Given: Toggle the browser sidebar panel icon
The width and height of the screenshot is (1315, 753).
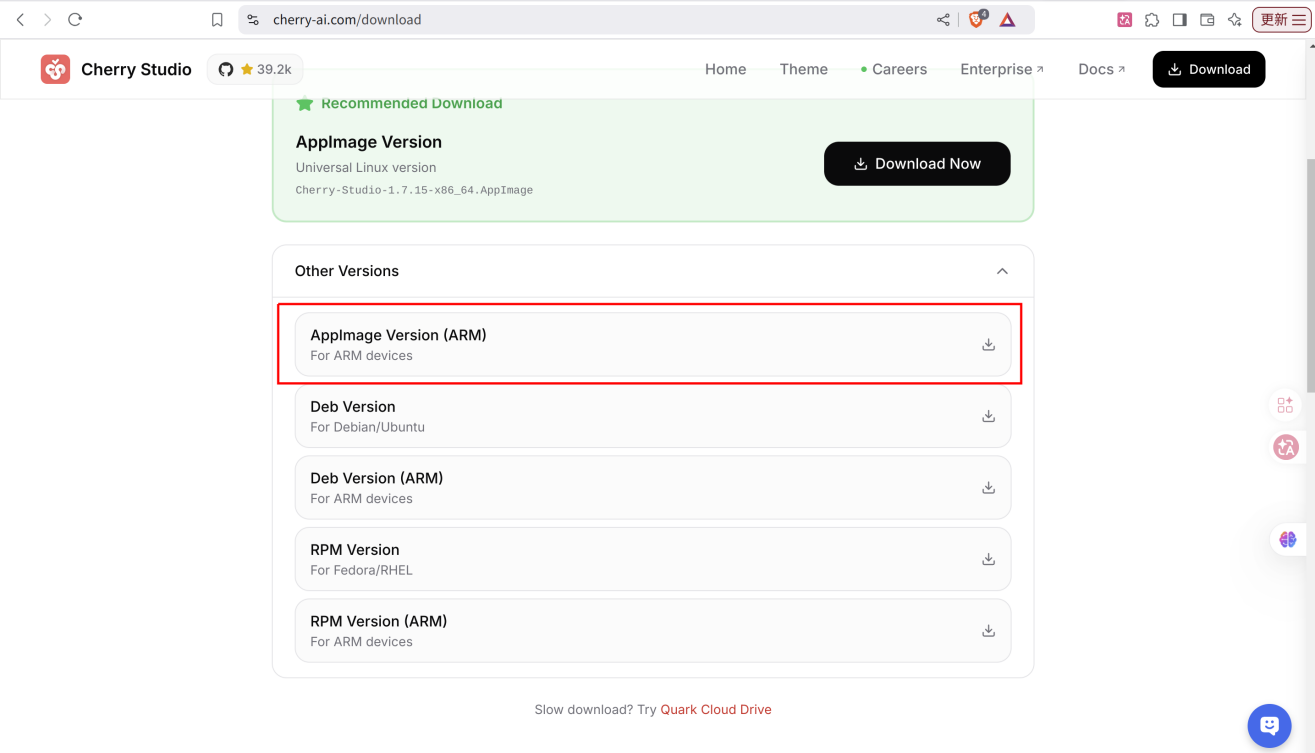Looking at the screenshot, I should coord(1180,19).
